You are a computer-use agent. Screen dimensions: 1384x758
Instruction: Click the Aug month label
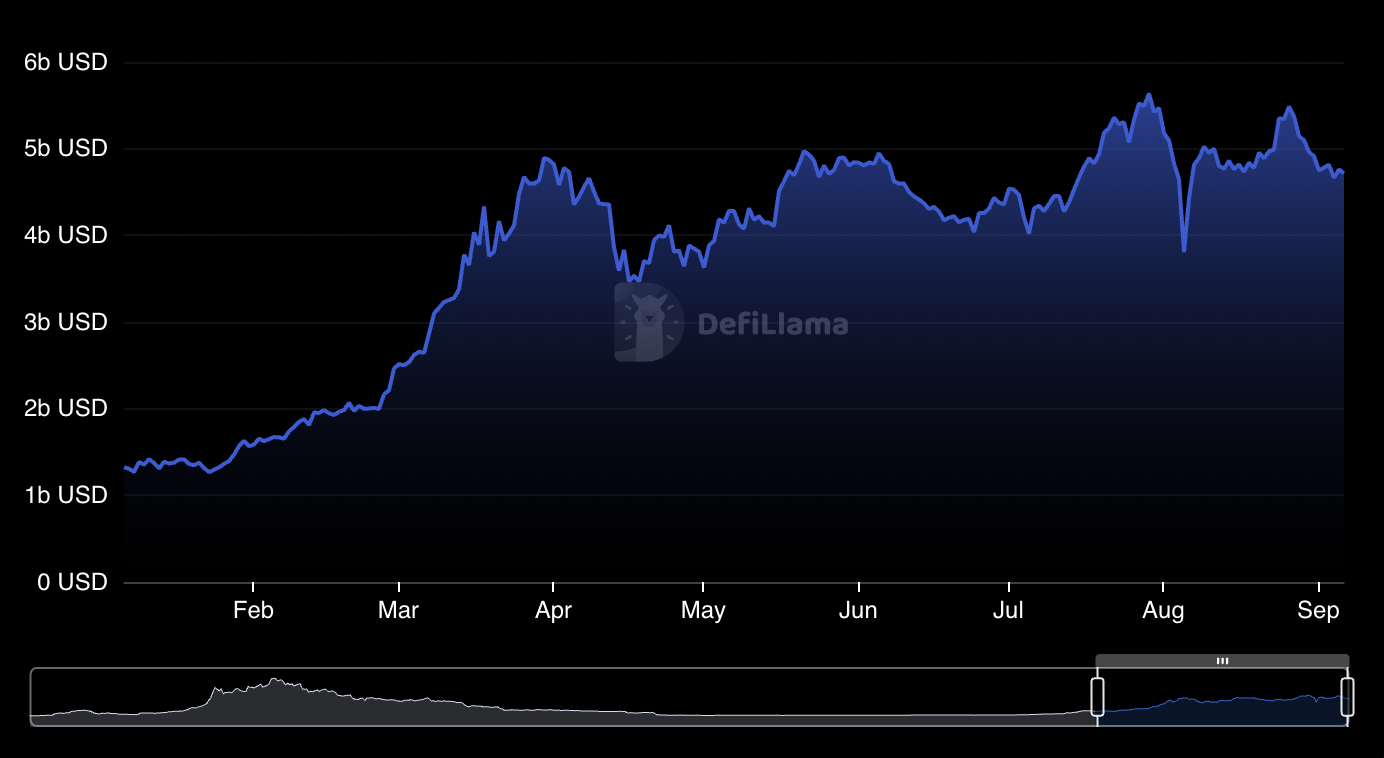1163,611
